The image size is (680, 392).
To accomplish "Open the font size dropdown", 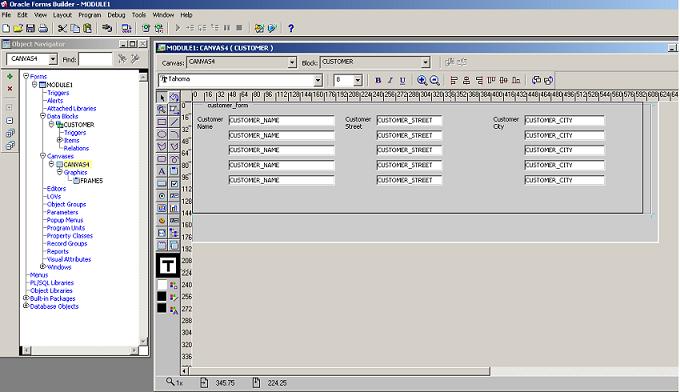I will tap(358, 80).
